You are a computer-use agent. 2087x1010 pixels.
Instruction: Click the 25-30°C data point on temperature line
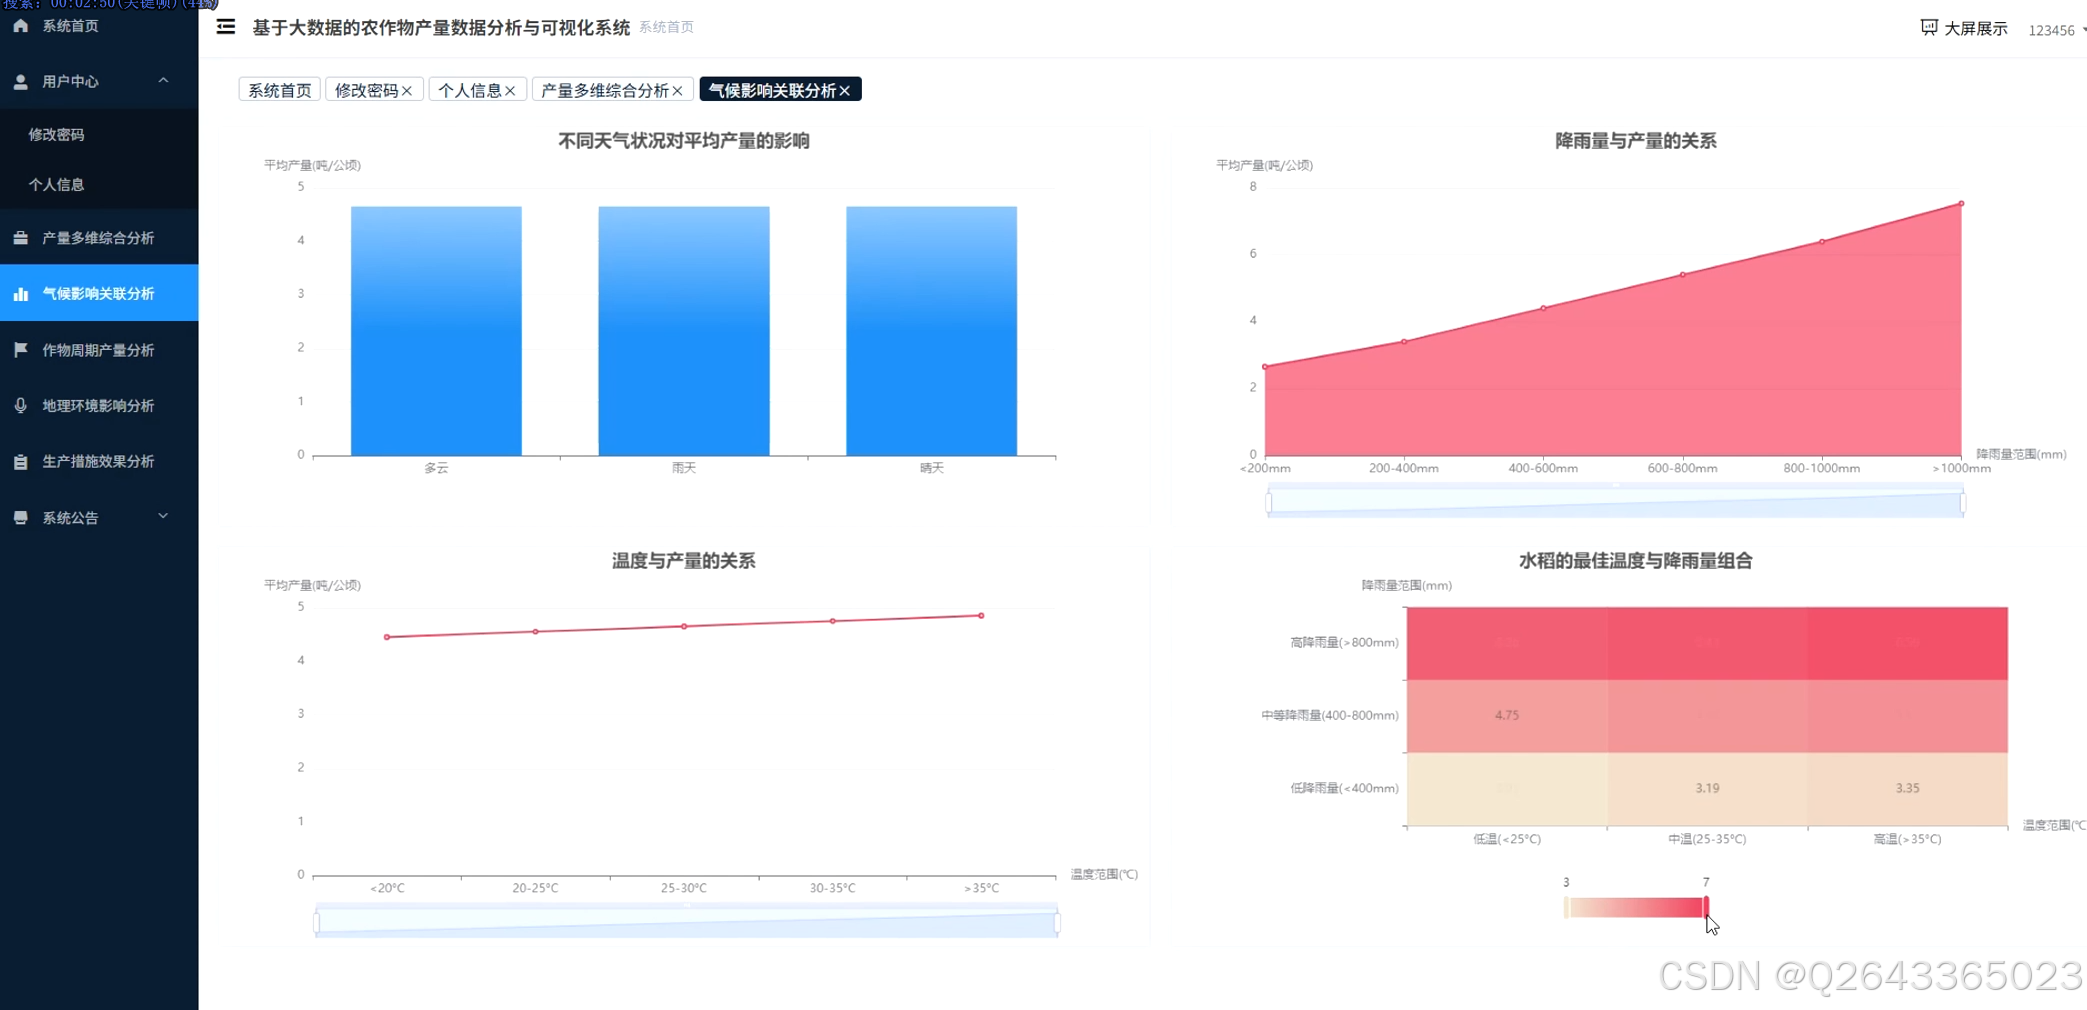click(x=684, y=627)
